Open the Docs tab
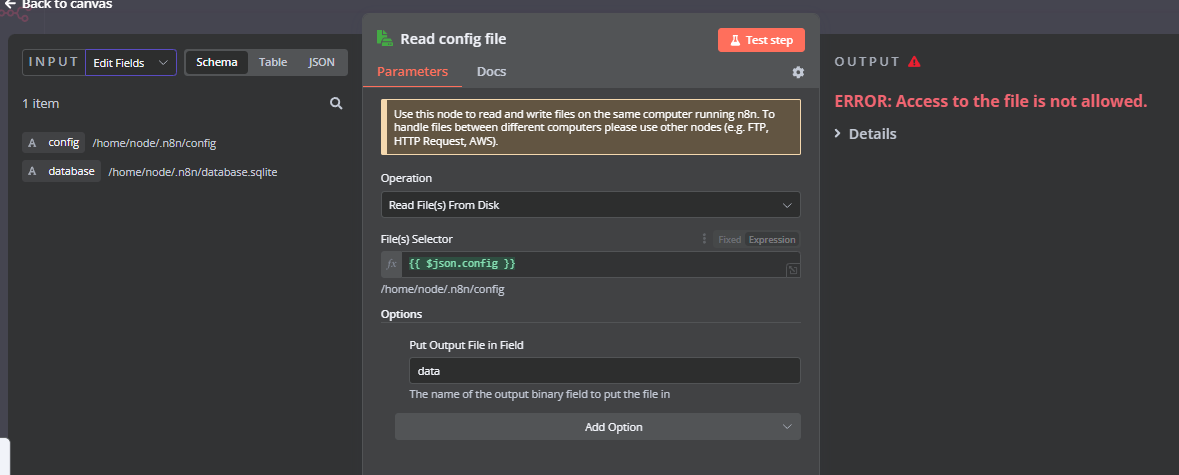The height and width of the screenshot is (475, 1179). click(x=491, y=72)
